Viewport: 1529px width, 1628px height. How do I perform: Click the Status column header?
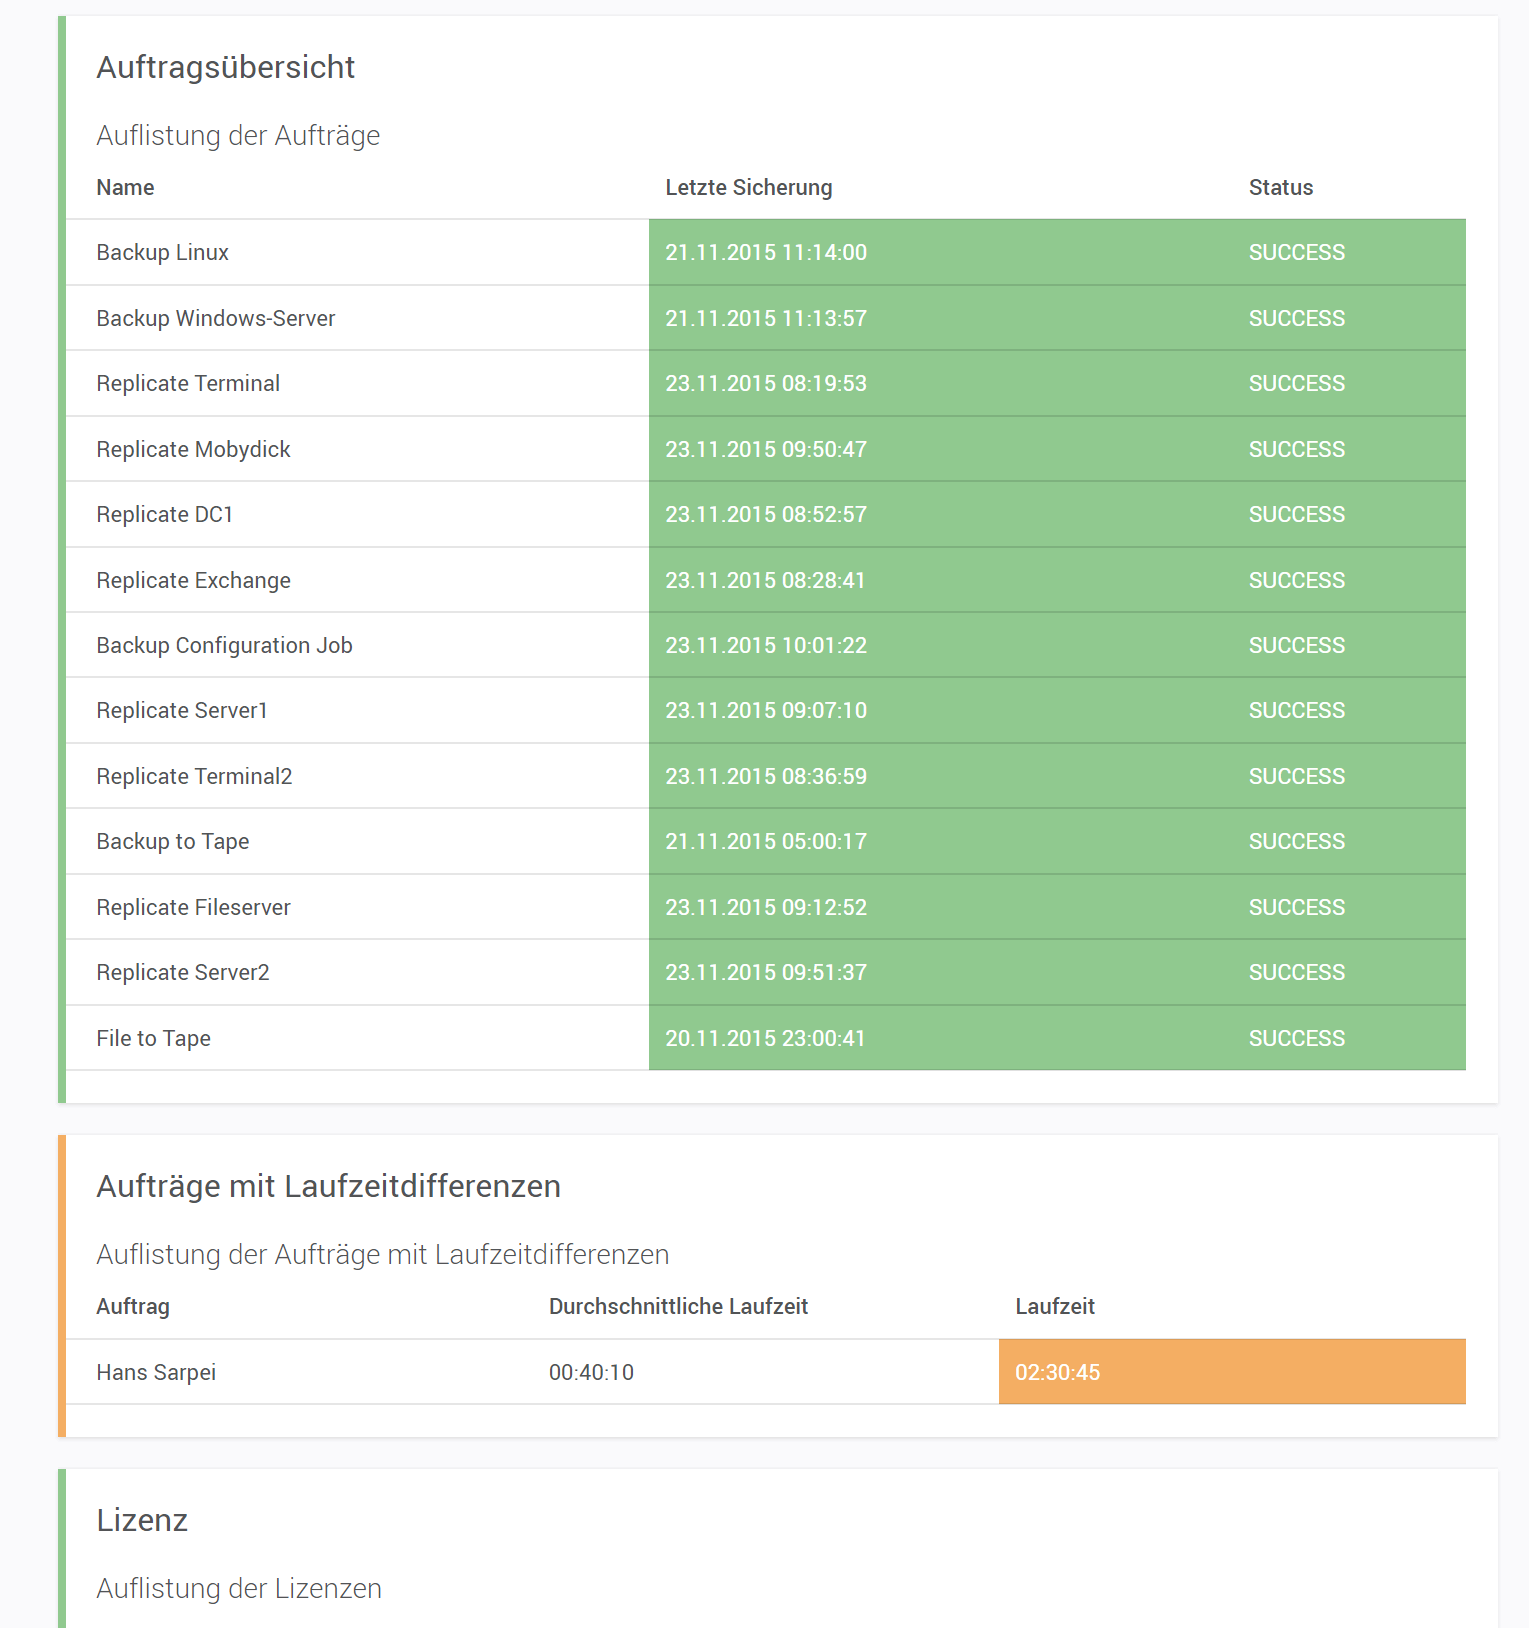(x=1280, y=188)
